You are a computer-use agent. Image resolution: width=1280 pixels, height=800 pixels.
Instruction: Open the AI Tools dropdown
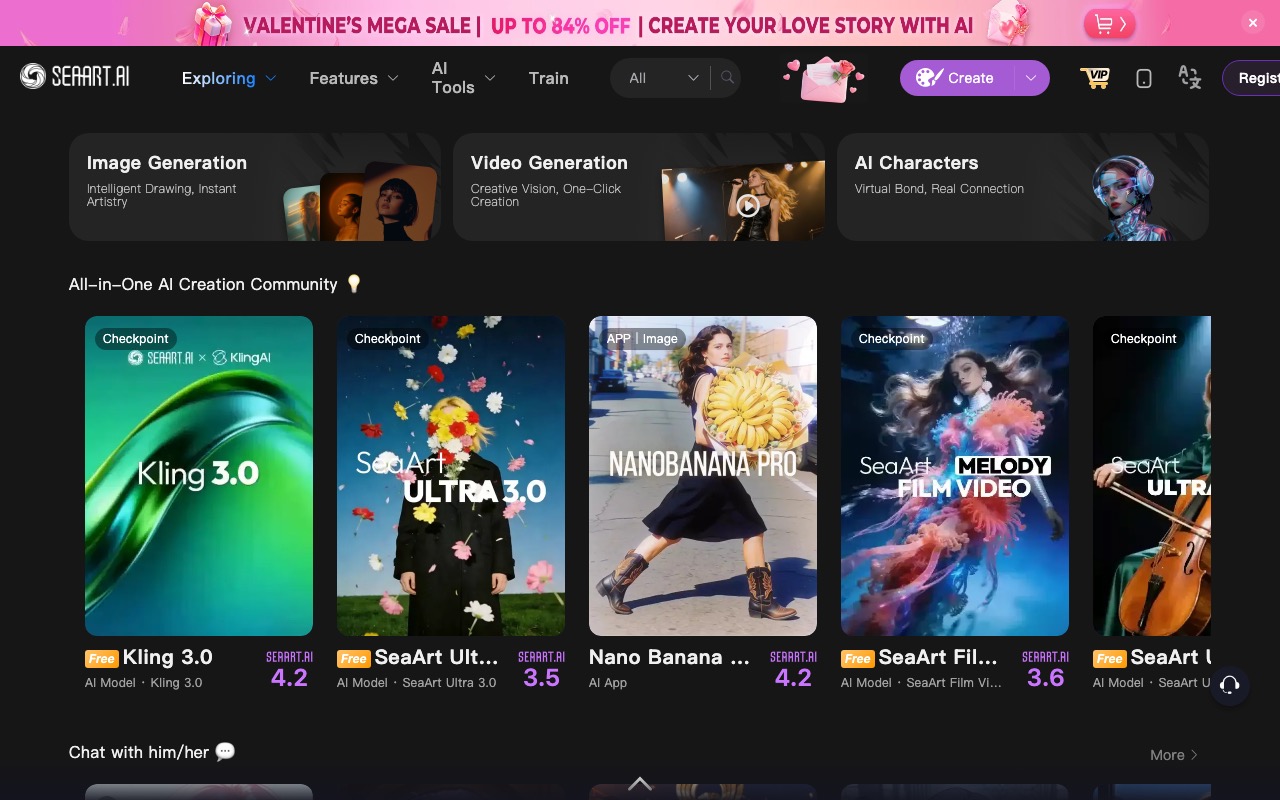pos(463,78)
